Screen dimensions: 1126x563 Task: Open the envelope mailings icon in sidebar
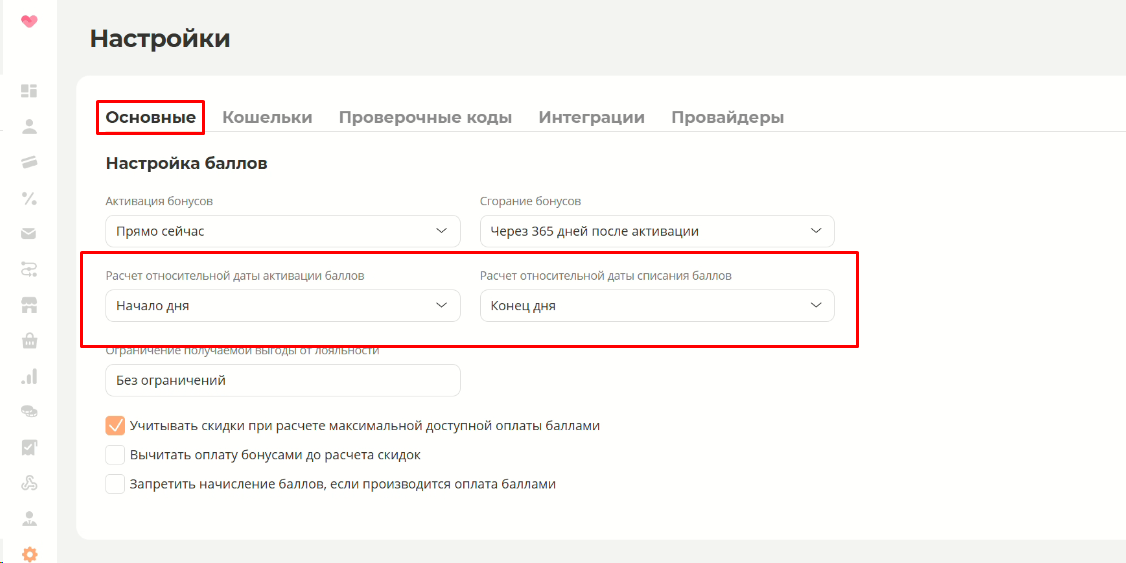pyautogui.click(x=29, y=233)
